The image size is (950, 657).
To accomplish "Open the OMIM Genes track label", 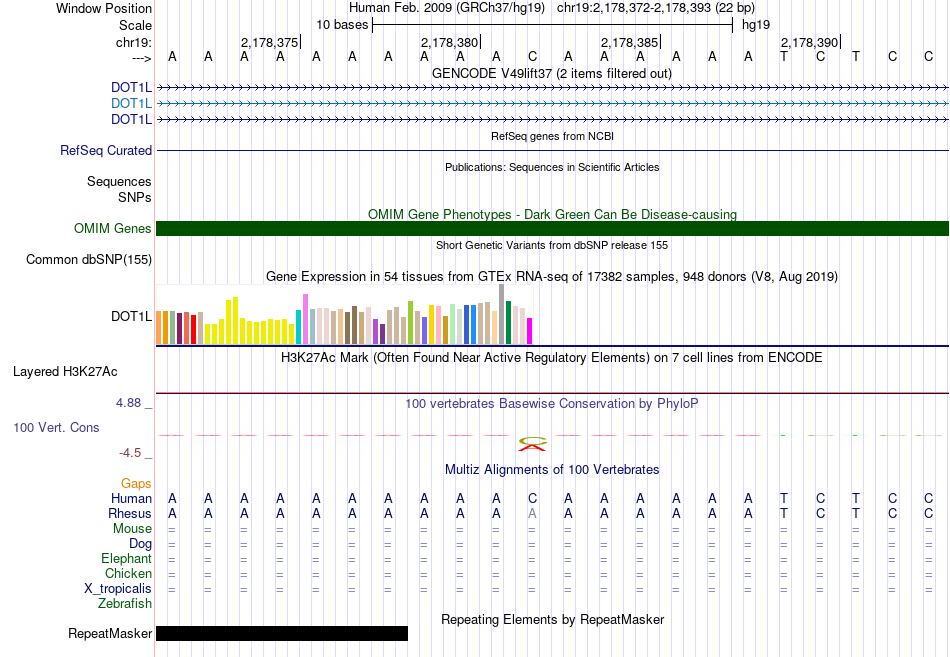I will point(112,228).
